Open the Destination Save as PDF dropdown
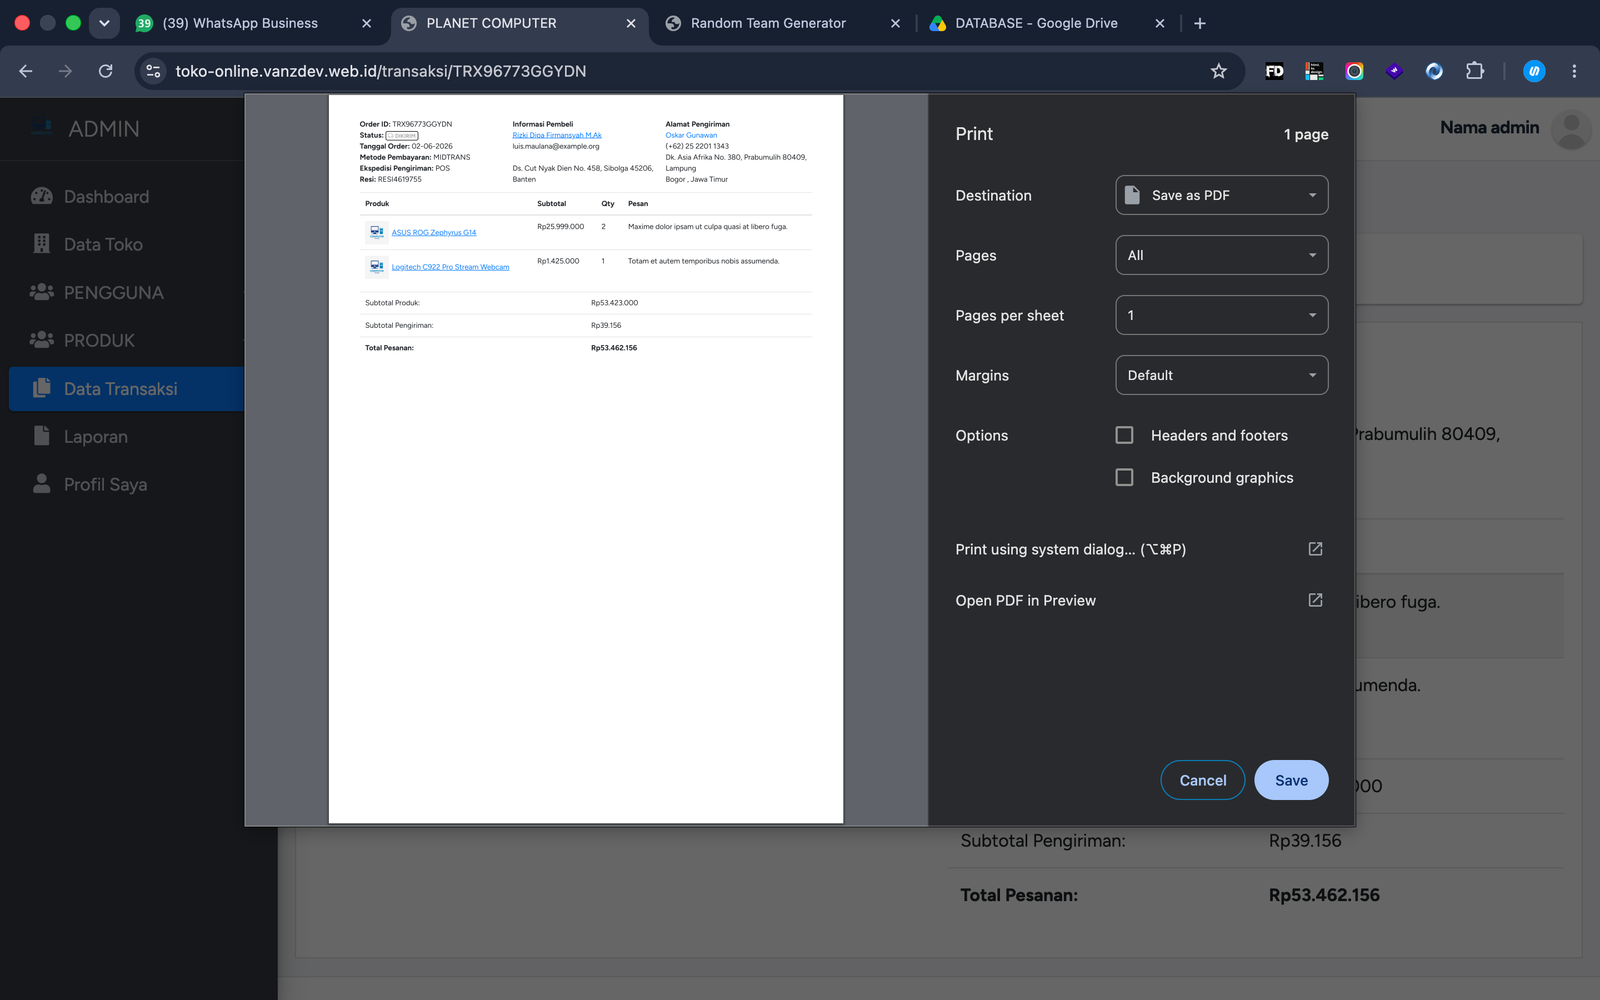 coord(1221,195)
